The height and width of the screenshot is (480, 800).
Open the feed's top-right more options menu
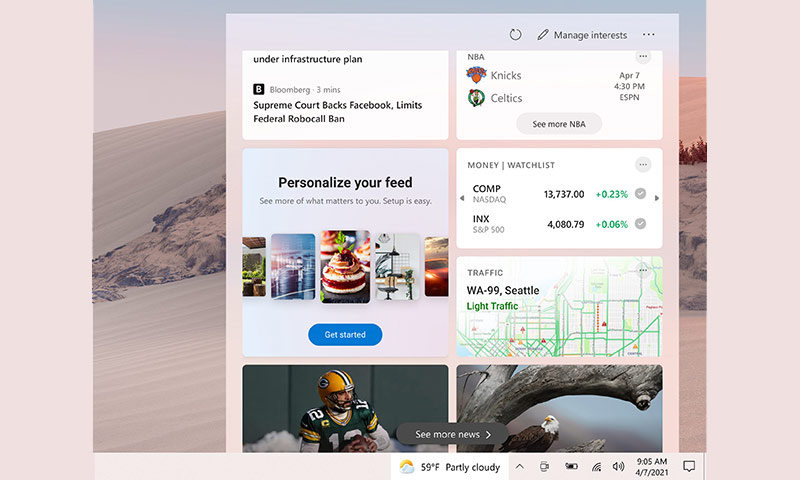[648, 35]
